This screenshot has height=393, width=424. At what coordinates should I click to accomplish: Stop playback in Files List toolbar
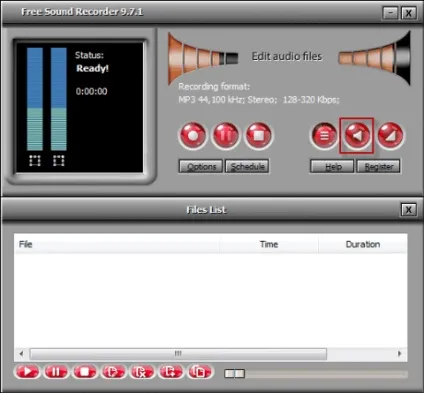[85, 372]
